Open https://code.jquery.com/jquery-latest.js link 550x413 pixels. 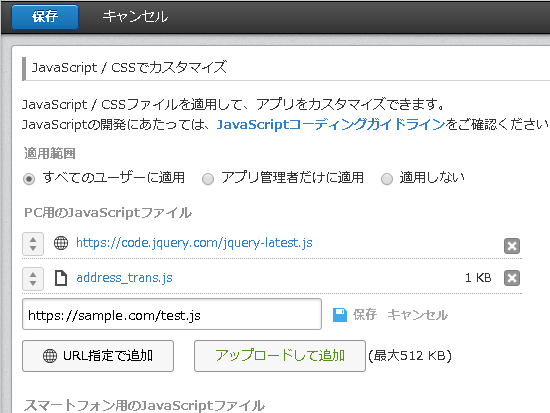click(x=194, y=243)
